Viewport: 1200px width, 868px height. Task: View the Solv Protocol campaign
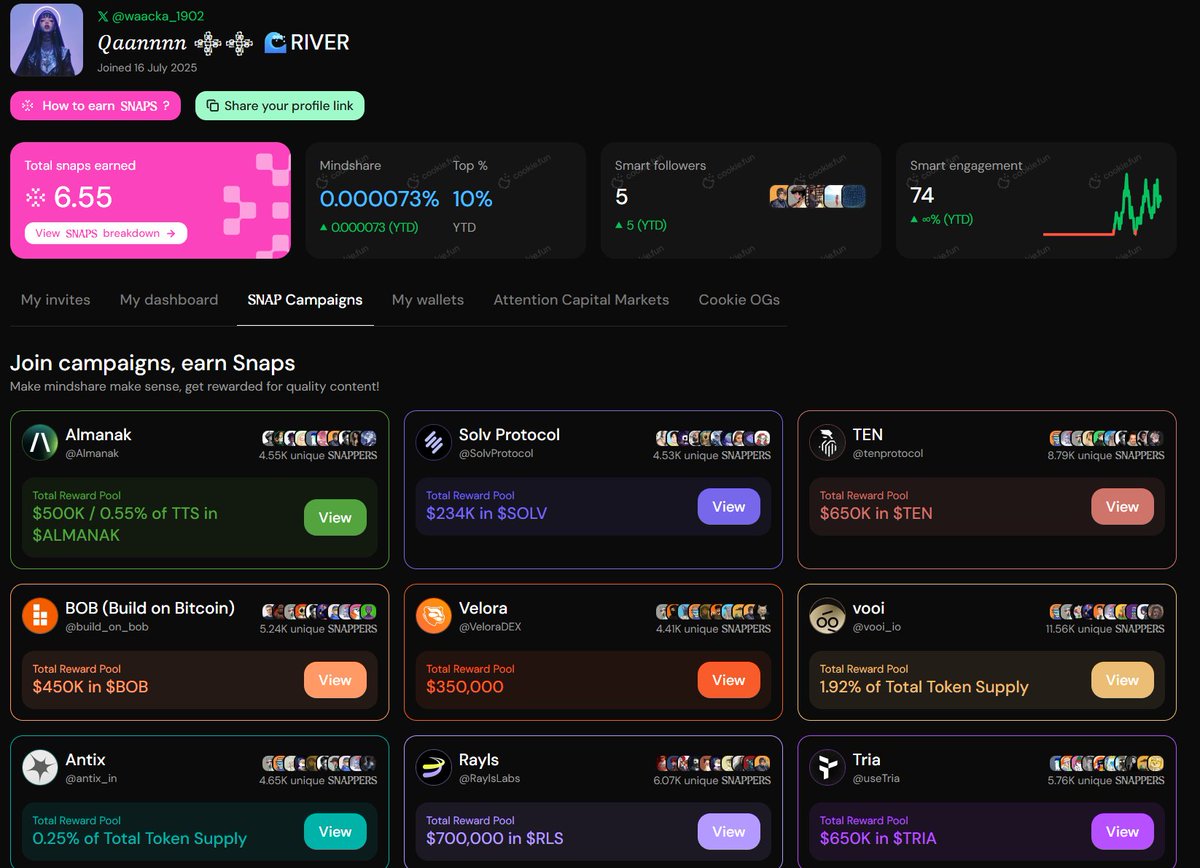[x=729, y=507]
